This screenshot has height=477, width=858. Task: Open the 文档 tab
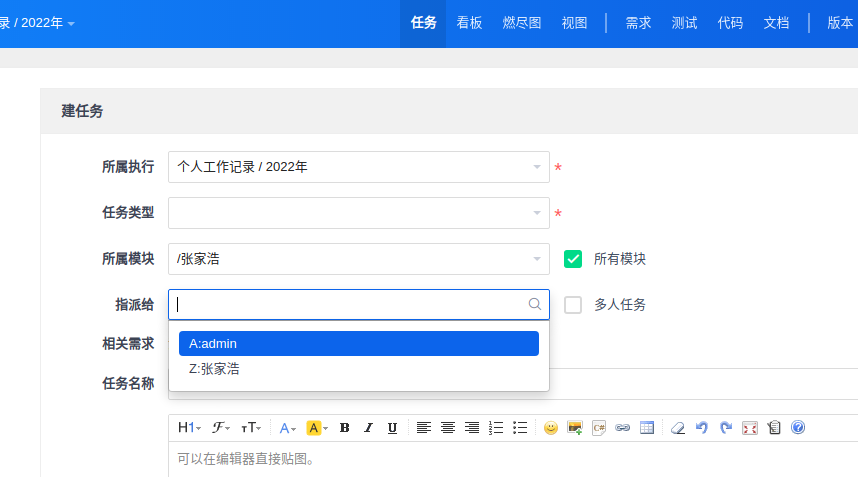coord(776,23)
